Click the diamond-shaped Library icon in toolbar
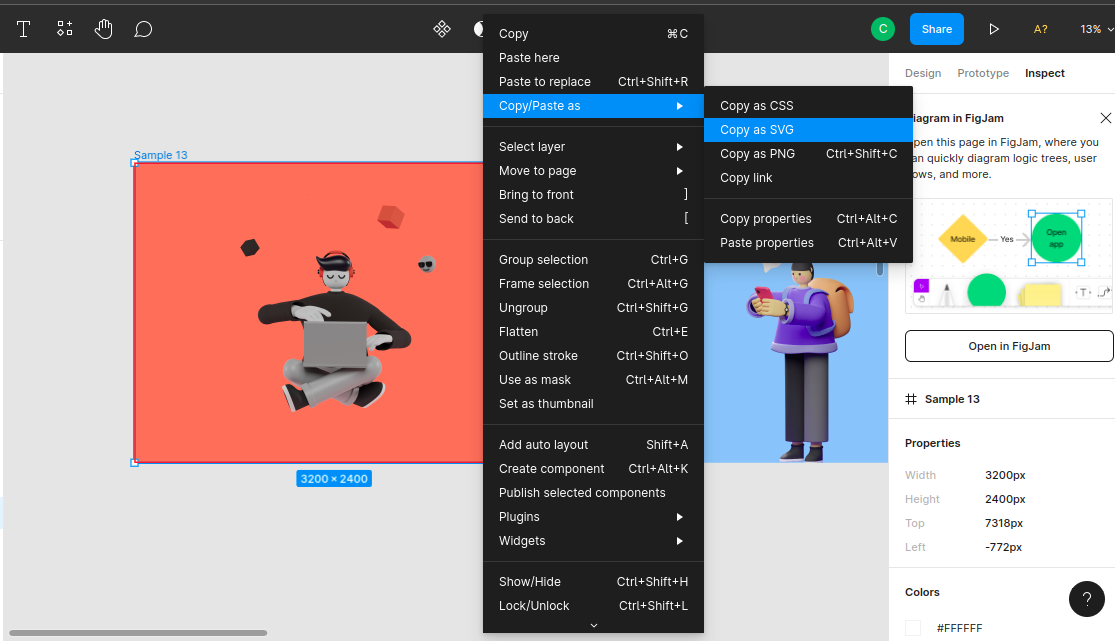The height and width of the screenshot is (641, 1115). [x=442, y=29]
